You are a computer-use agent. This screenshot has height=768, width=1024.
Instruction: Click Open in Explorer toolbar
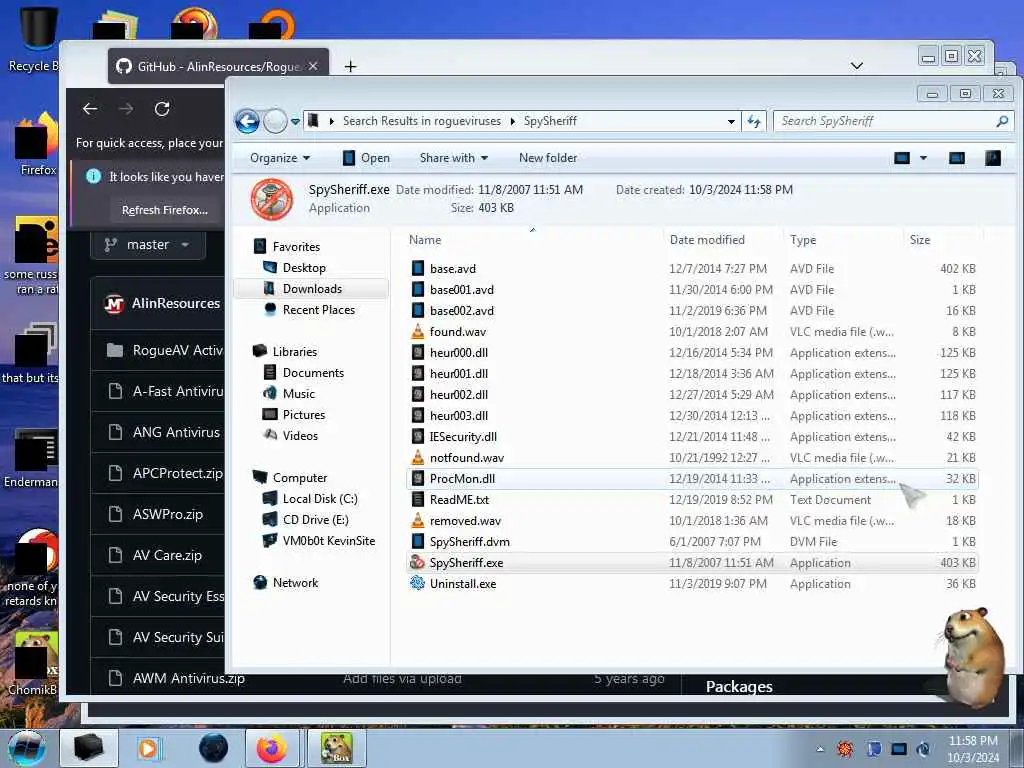point(366,158)
